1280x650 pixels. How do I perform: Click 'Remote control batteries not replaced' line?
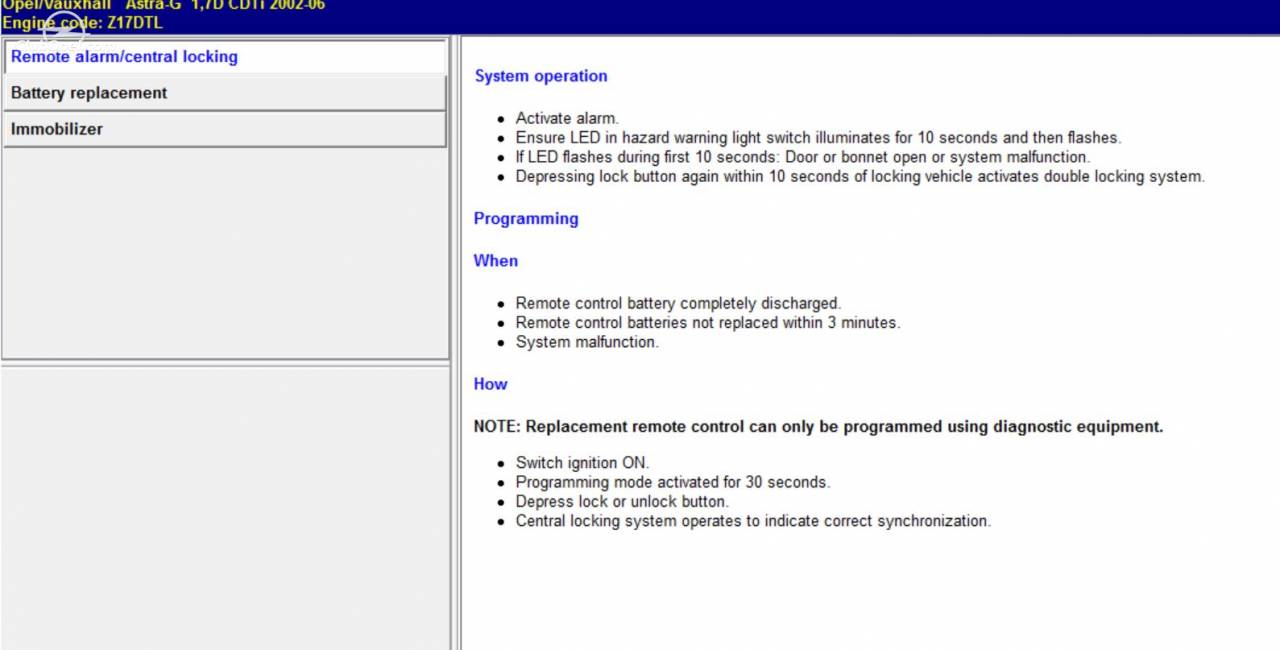(708, 323)
